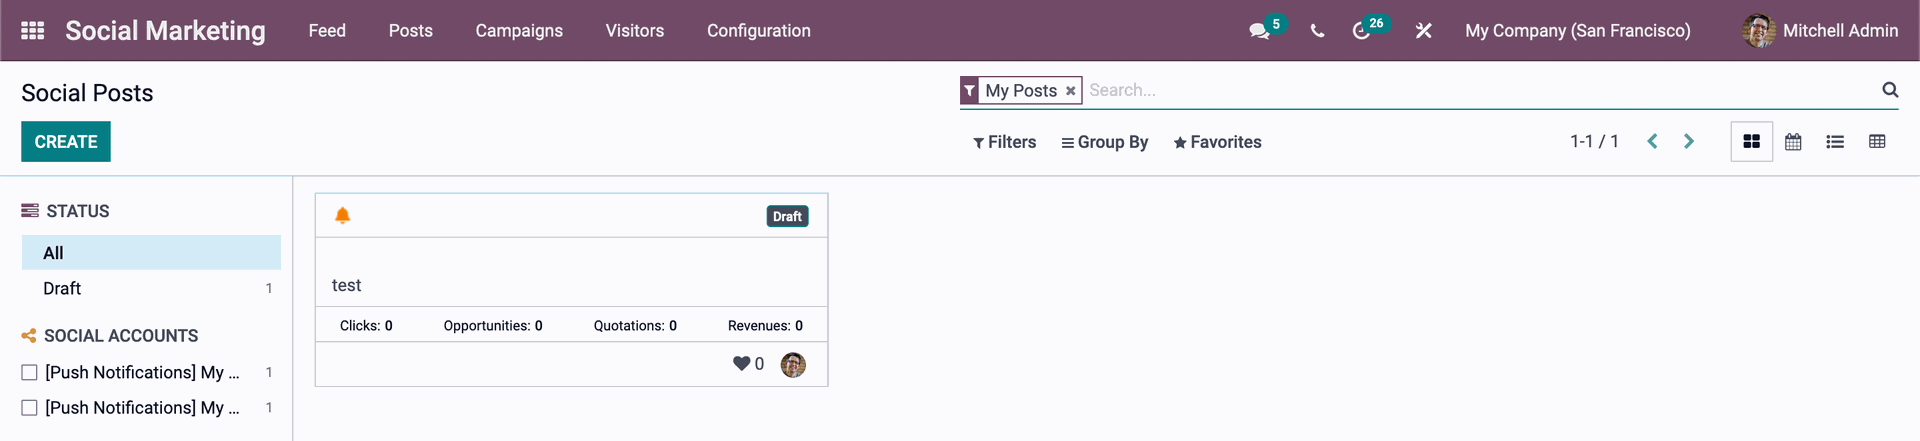Switch to pivot table view

pyautogui.click(x=1877, y=142)
